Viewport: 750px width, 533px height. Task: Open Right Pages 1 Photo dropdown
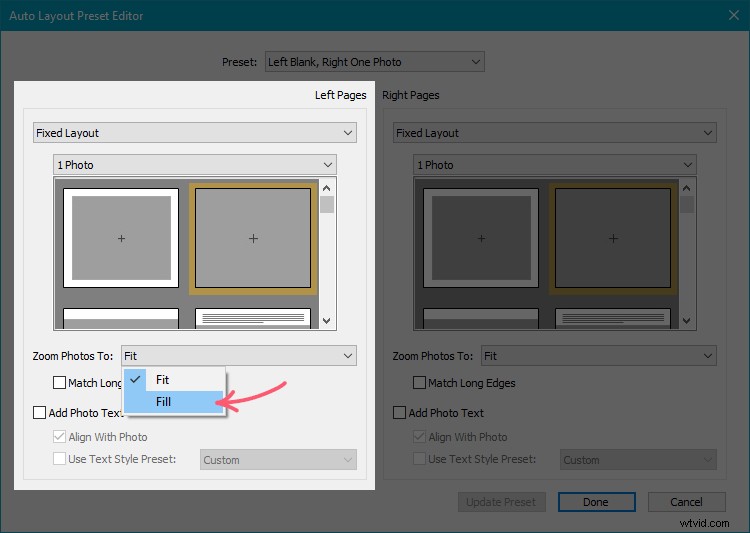click(555, 165)
